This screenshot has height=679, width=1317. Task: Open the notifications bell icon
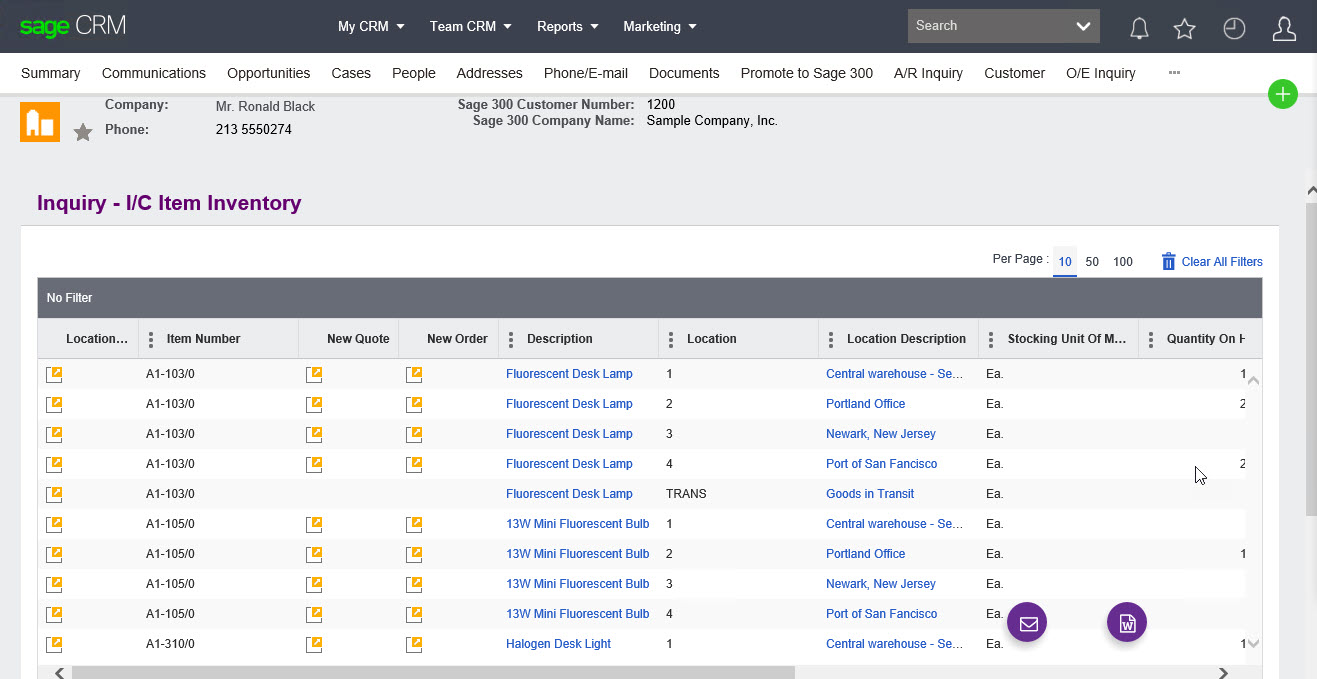coord(1139,29)
